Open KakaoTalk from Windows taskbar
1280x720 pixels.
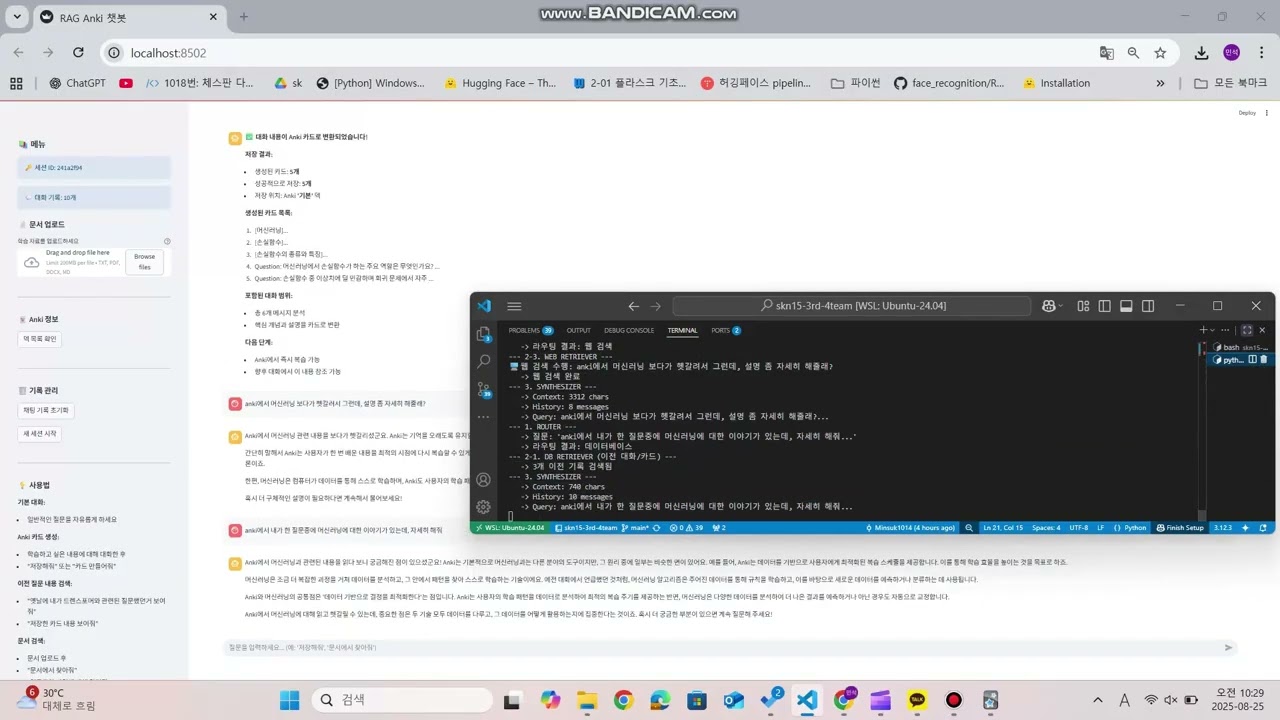[917, 700]
